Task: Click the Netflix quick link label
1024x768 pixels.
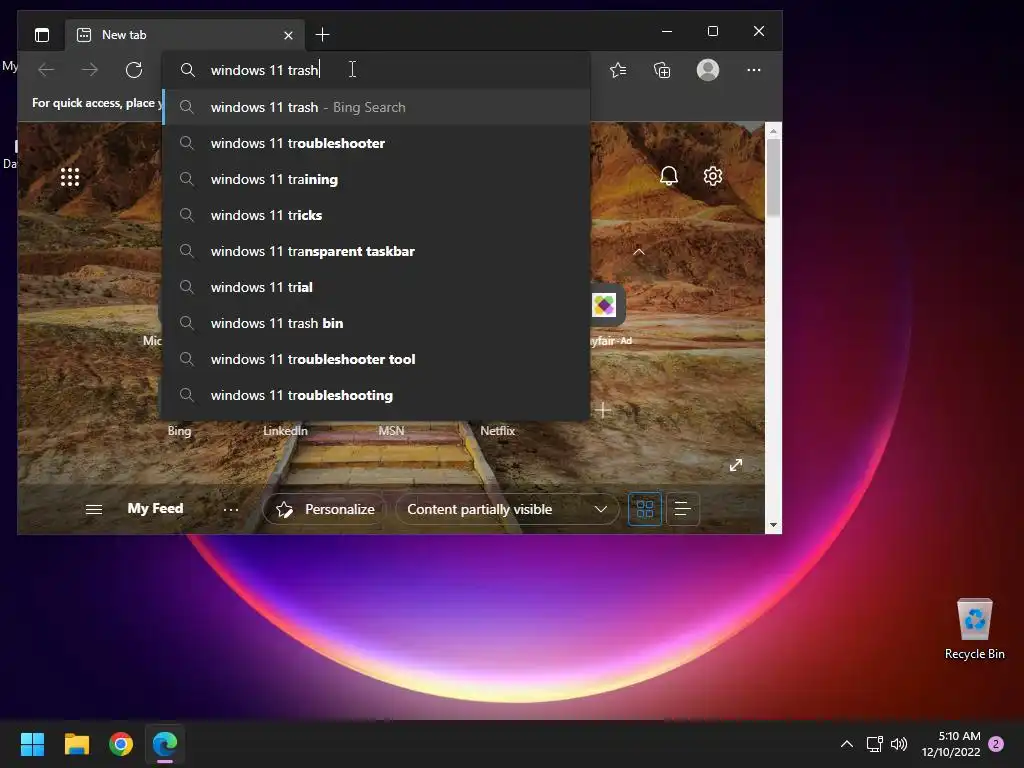Action: click(x=498, y=430)
